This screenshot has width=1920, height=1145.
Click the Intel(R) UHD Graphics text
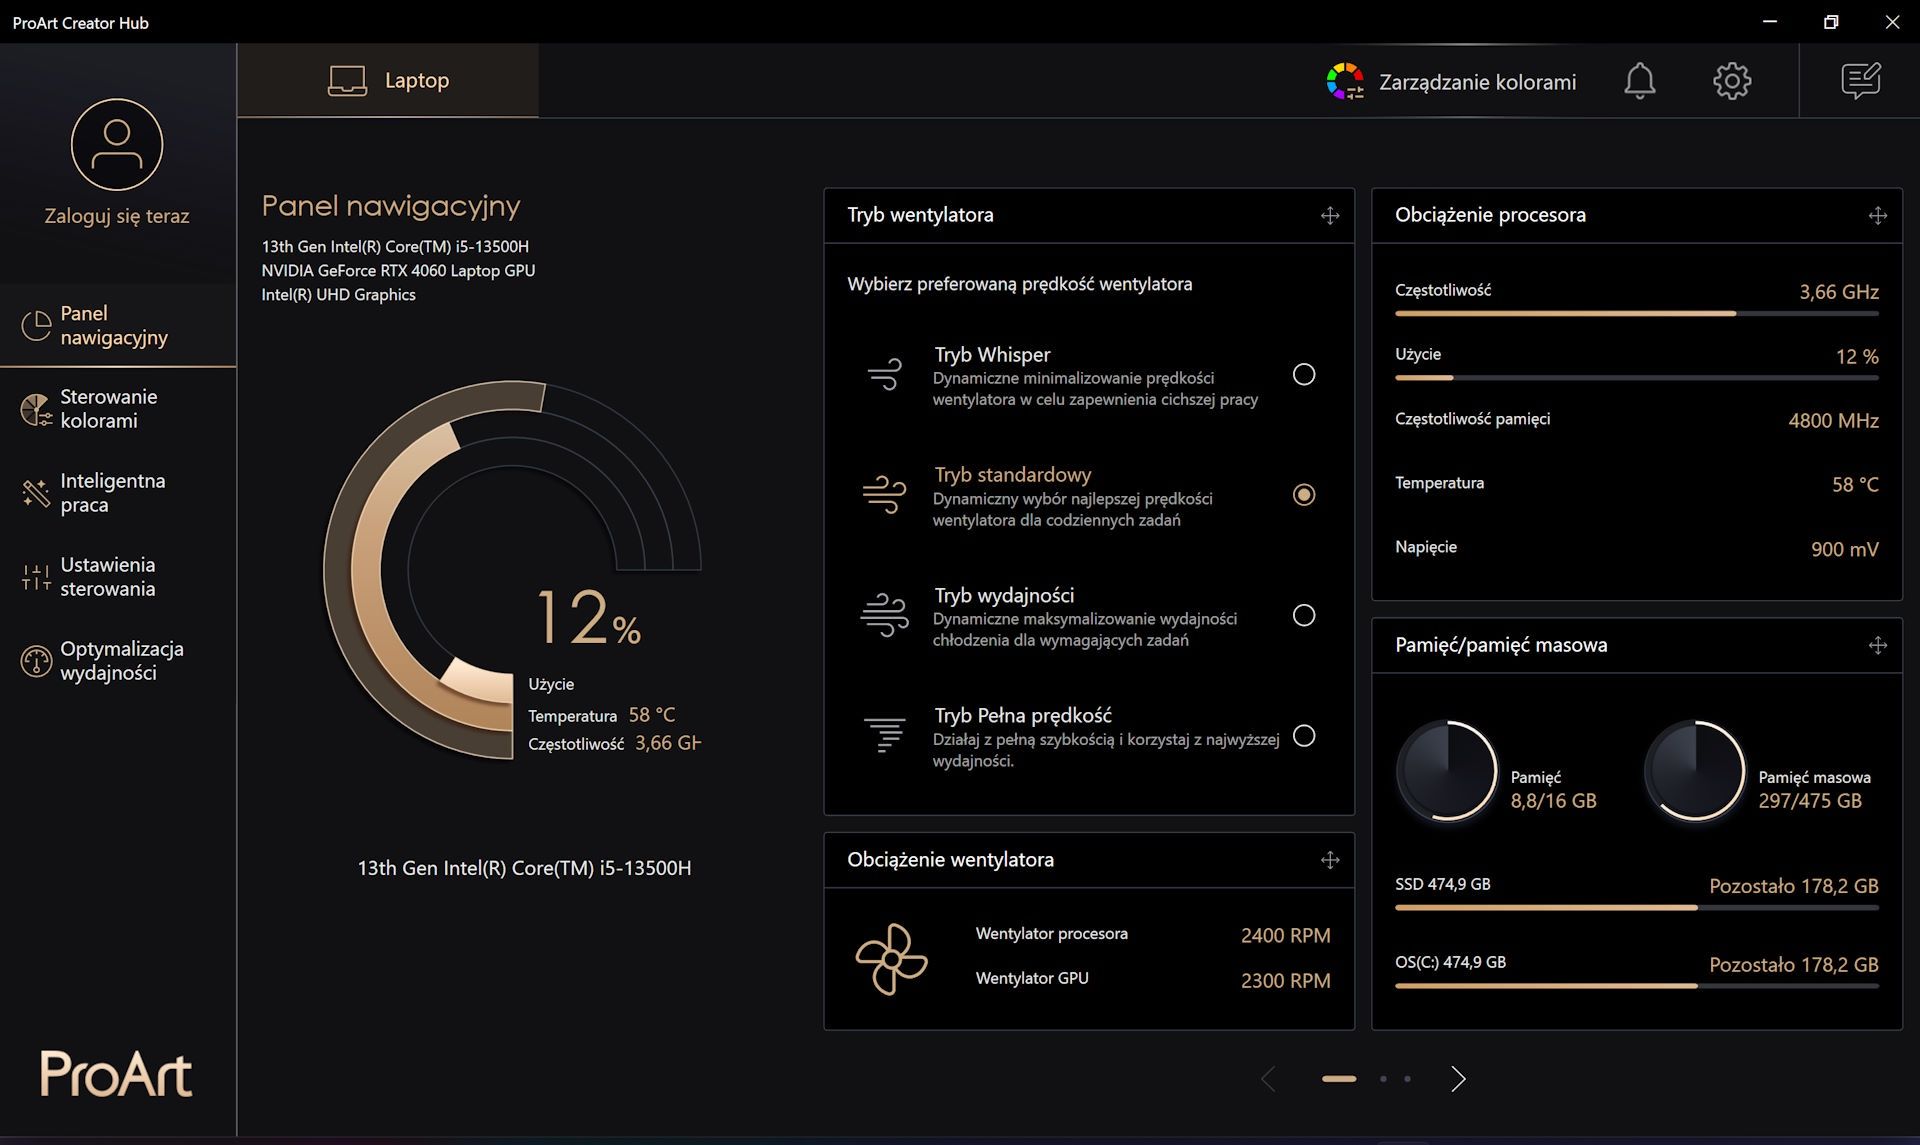click(338, 295)
